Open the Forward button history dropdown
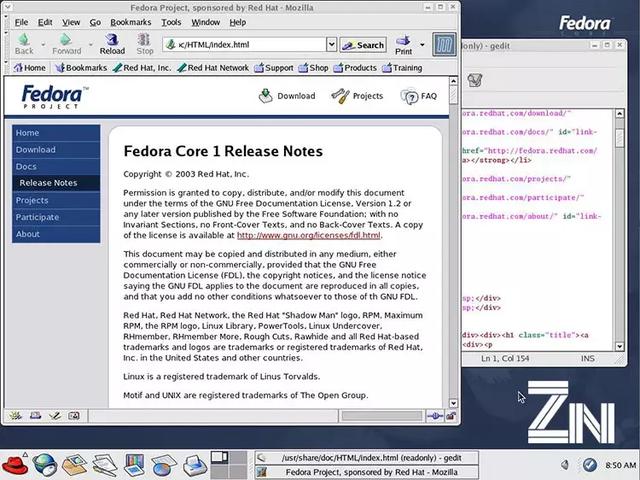The image size is (640, 480). pyautogui.click(x=91, y=44)
